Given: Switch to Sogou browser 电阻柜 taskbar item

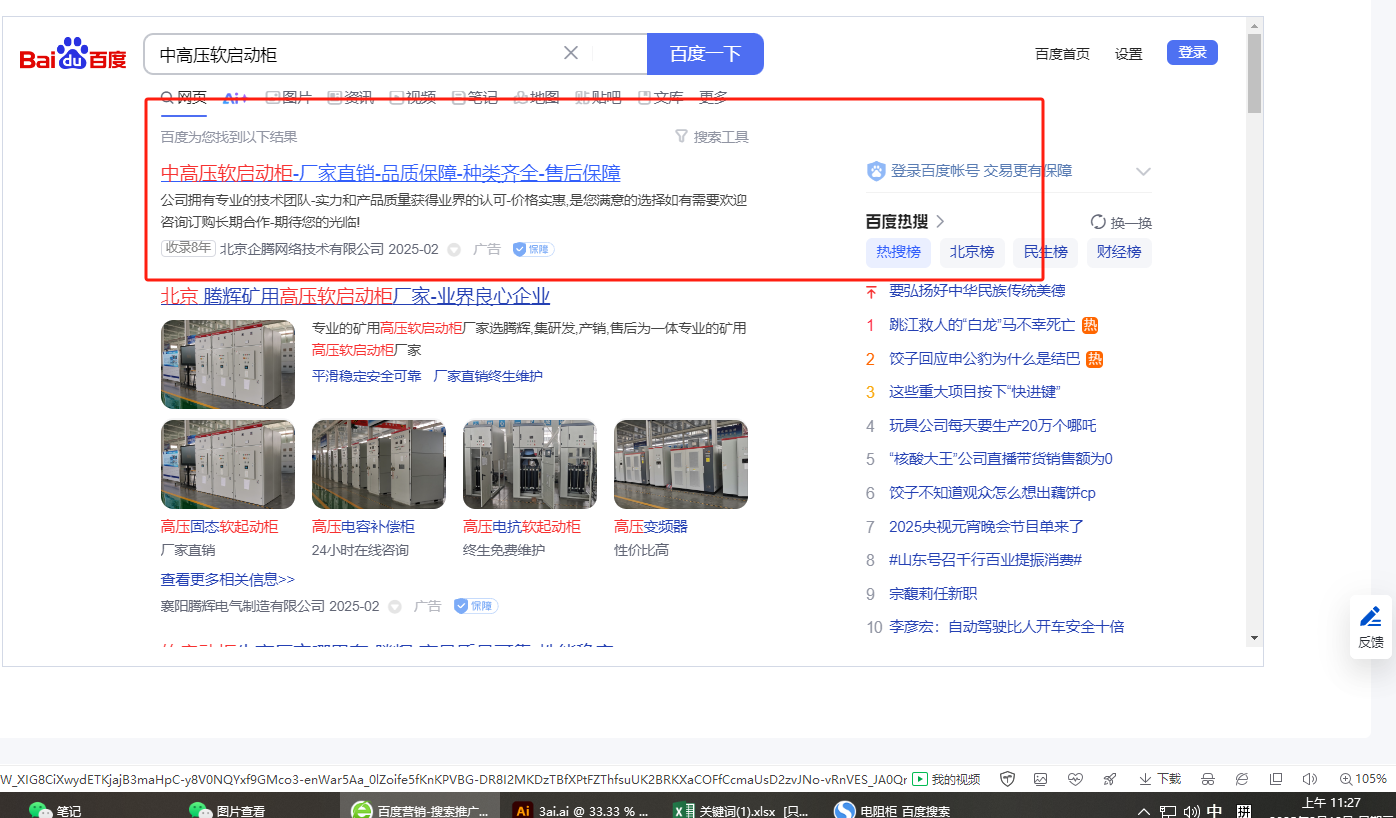Looking at the screenshot, I should [x=895, y=809].
